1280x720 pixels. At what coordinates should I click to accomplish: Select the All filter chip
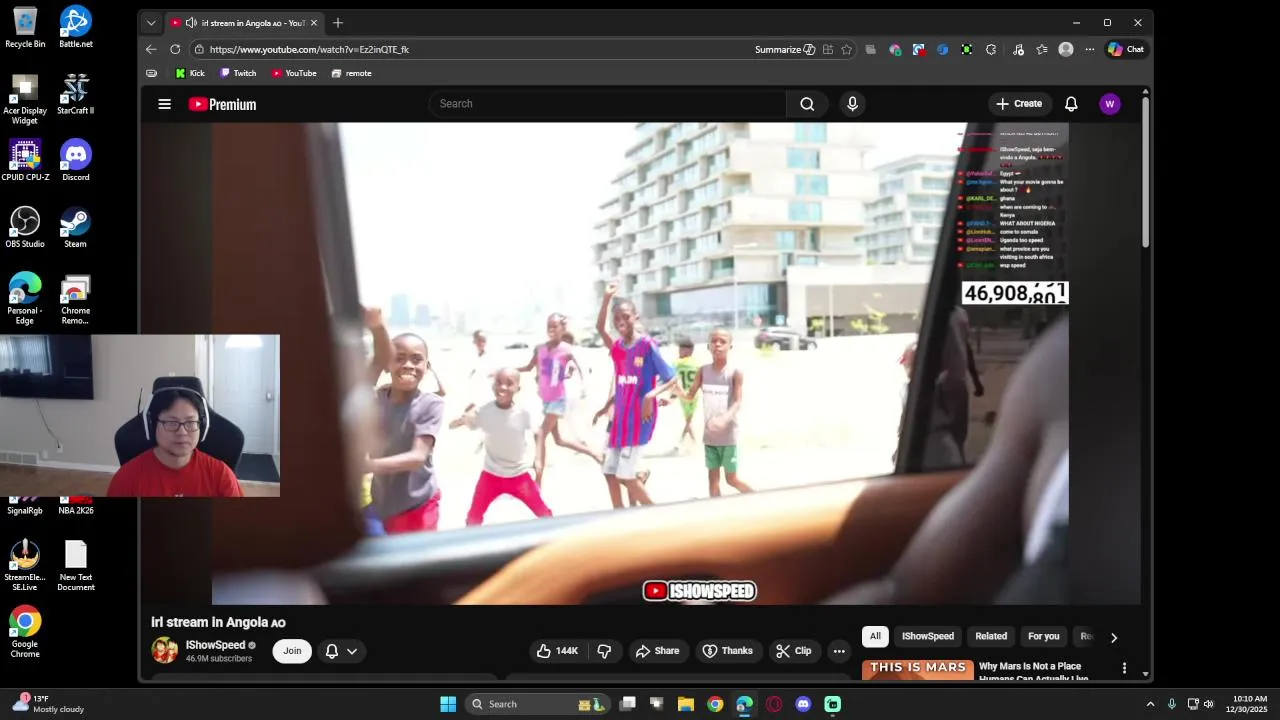click(x=875, y=636)
